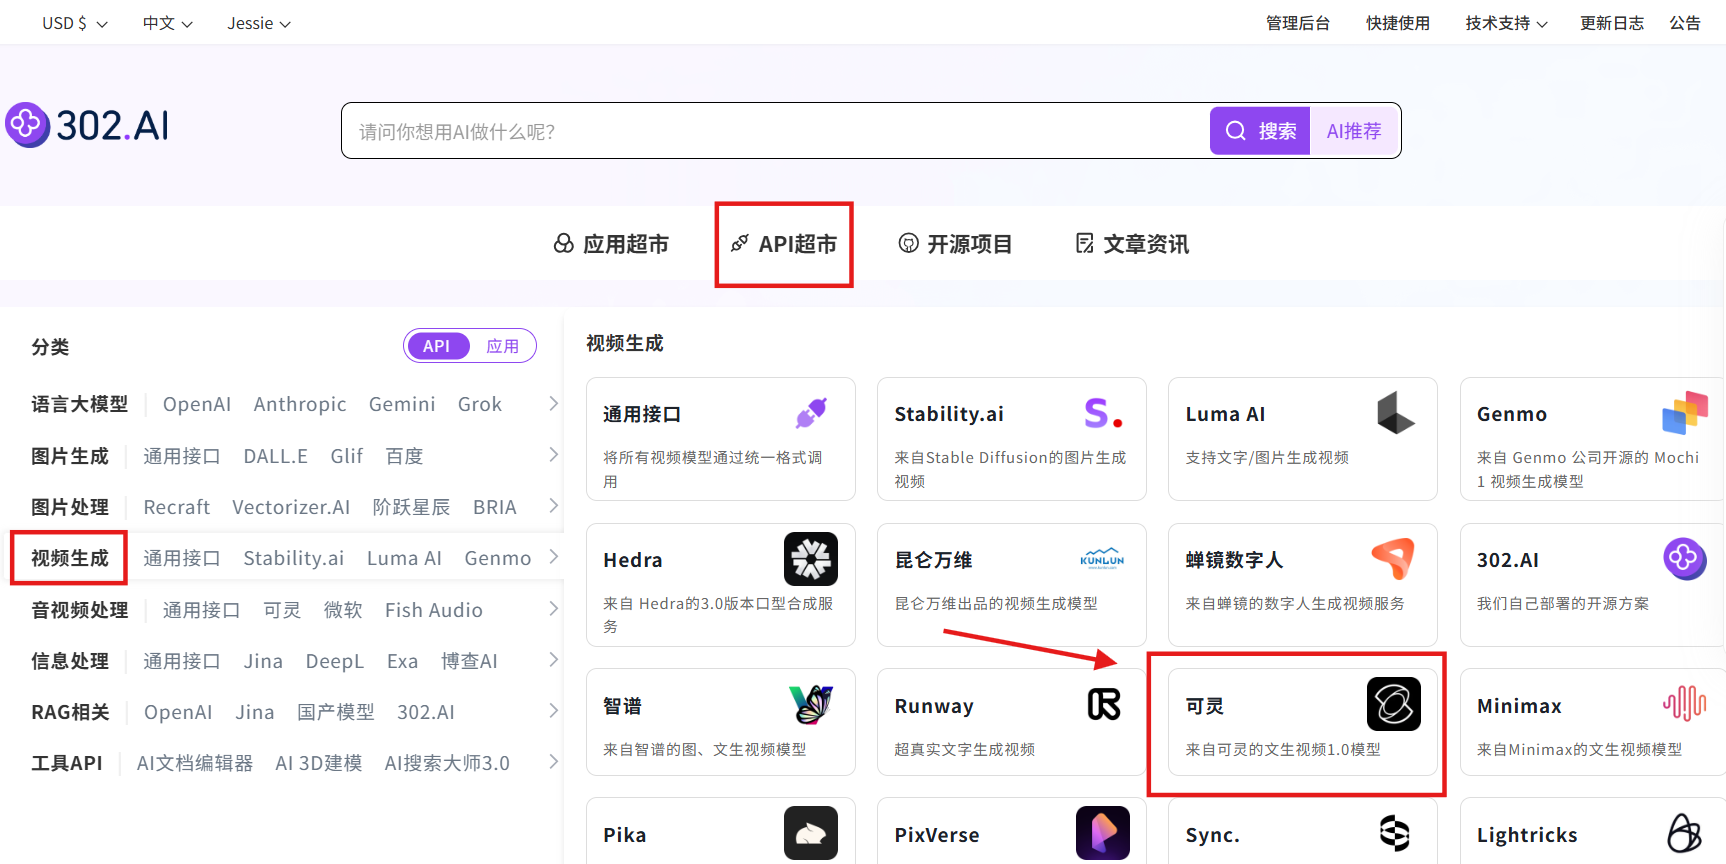
Task: Open the DALL.E link
Action: 276,456
